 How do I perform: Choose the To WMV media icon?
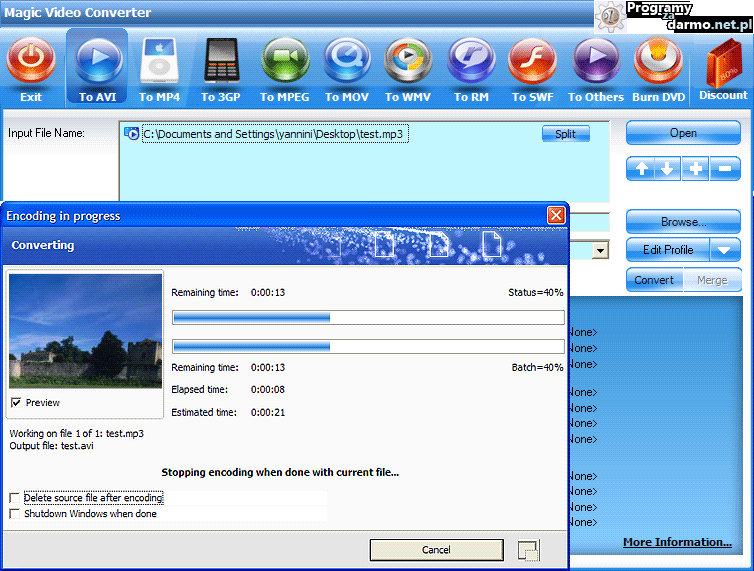[x=407, y=61]
